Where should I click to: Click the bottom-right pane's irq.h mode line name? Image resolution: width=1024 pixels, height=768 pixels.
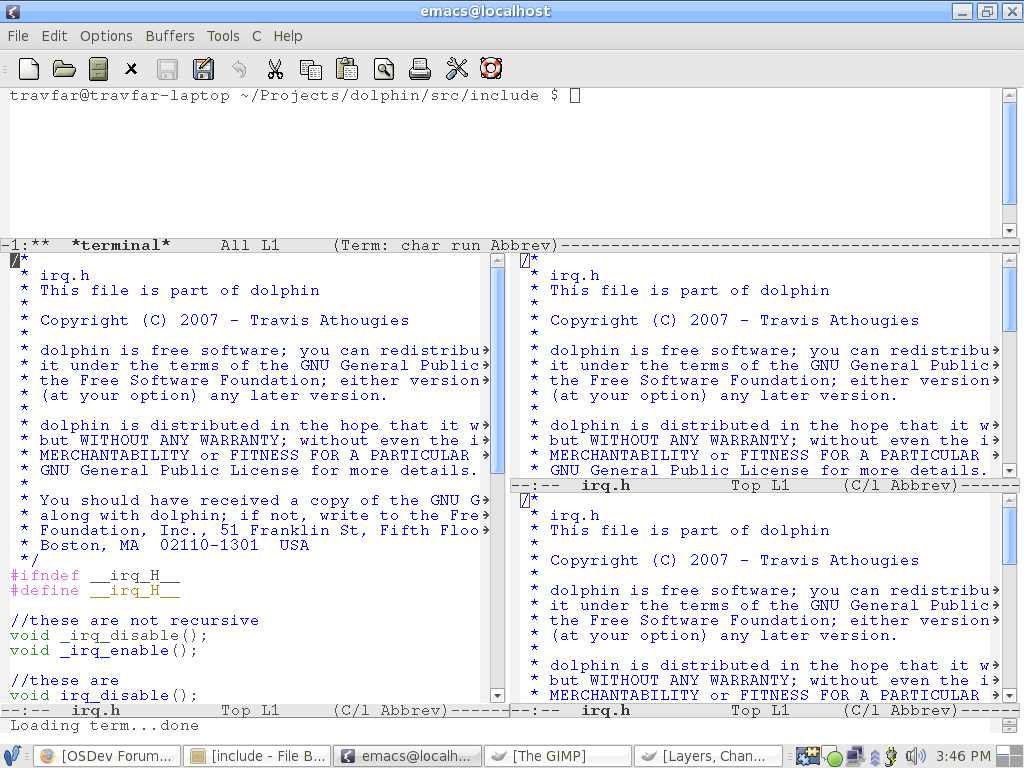(x=605, y=711)
